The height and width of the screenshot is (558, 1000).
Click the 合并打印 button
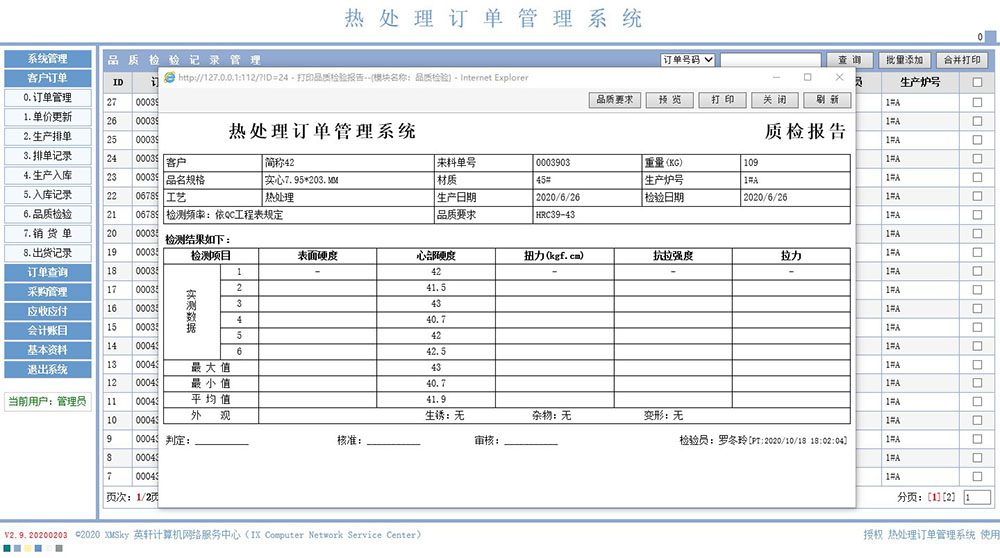[962, 60]
